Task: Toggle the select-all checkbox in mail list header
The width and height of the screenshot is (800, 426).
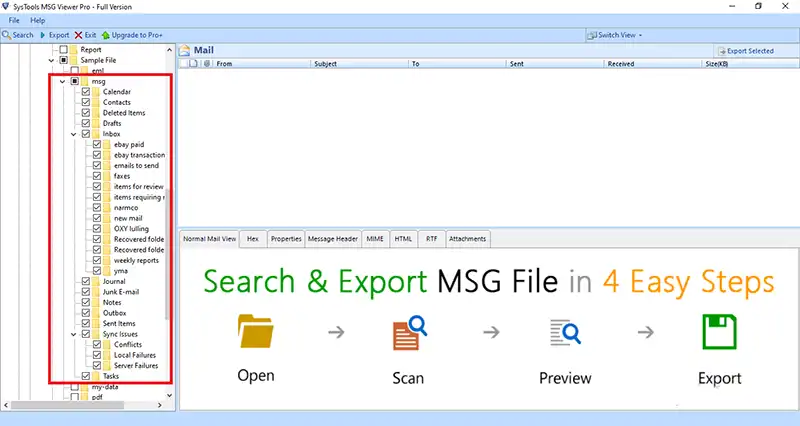Action: (183, 64)
